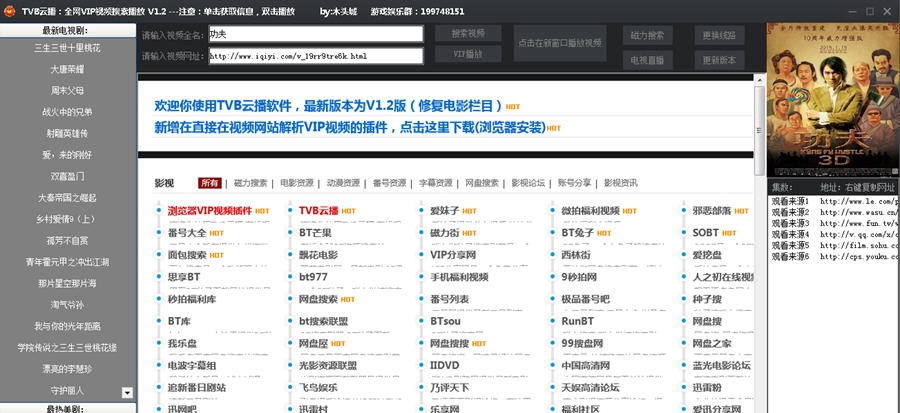900x413 pixels.
Task: Open the 浏览器VIP视频插件 link
Action: [x=210, y=211]
